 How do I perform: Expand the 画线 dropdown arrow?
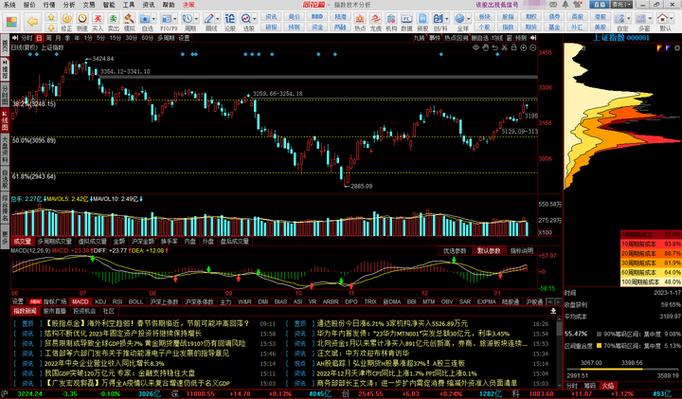click(x=217, y=19)
